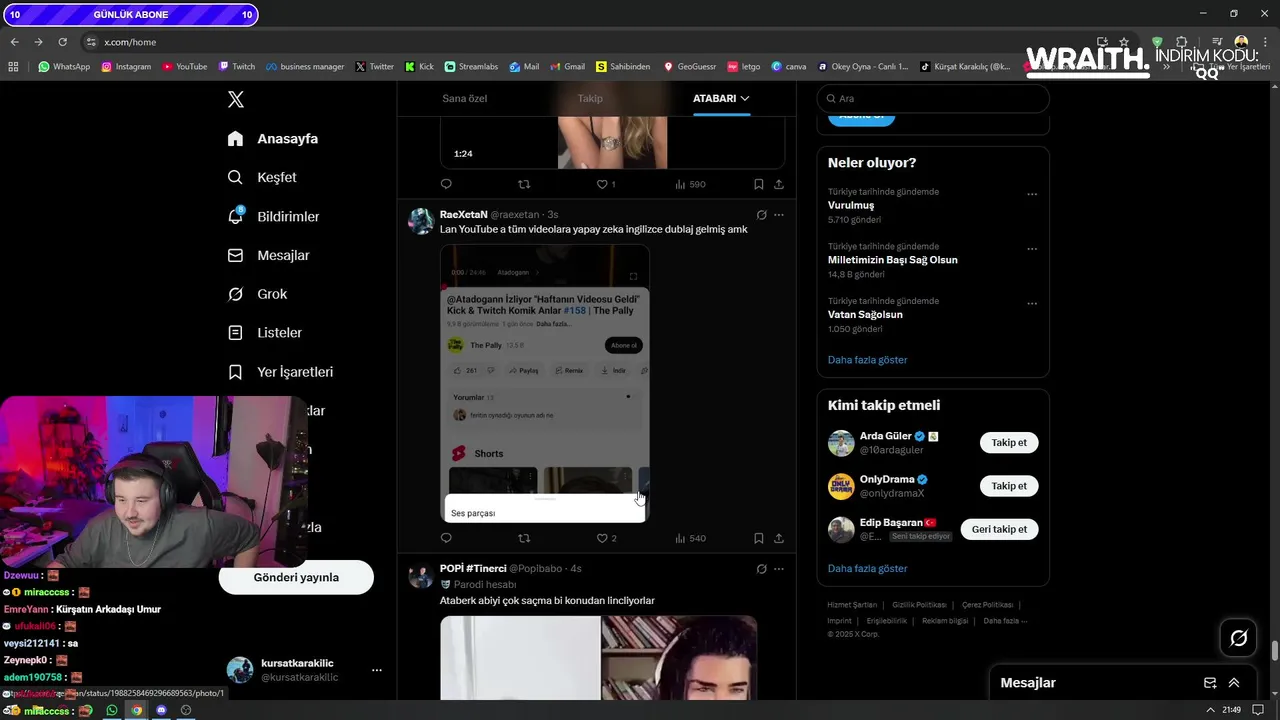
Task: Open Grok icon on POPİ #Tinerci post
Action: coord(761,569)
